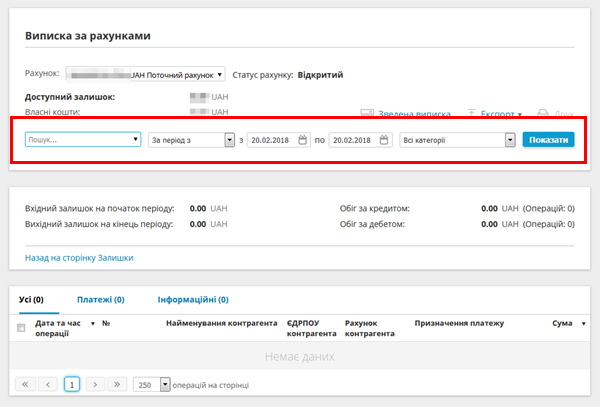Image resolution: width=600 pixels, height=407 pixels.
Task: Switch to the Інформаційні (0) tab
Action: 193,300
